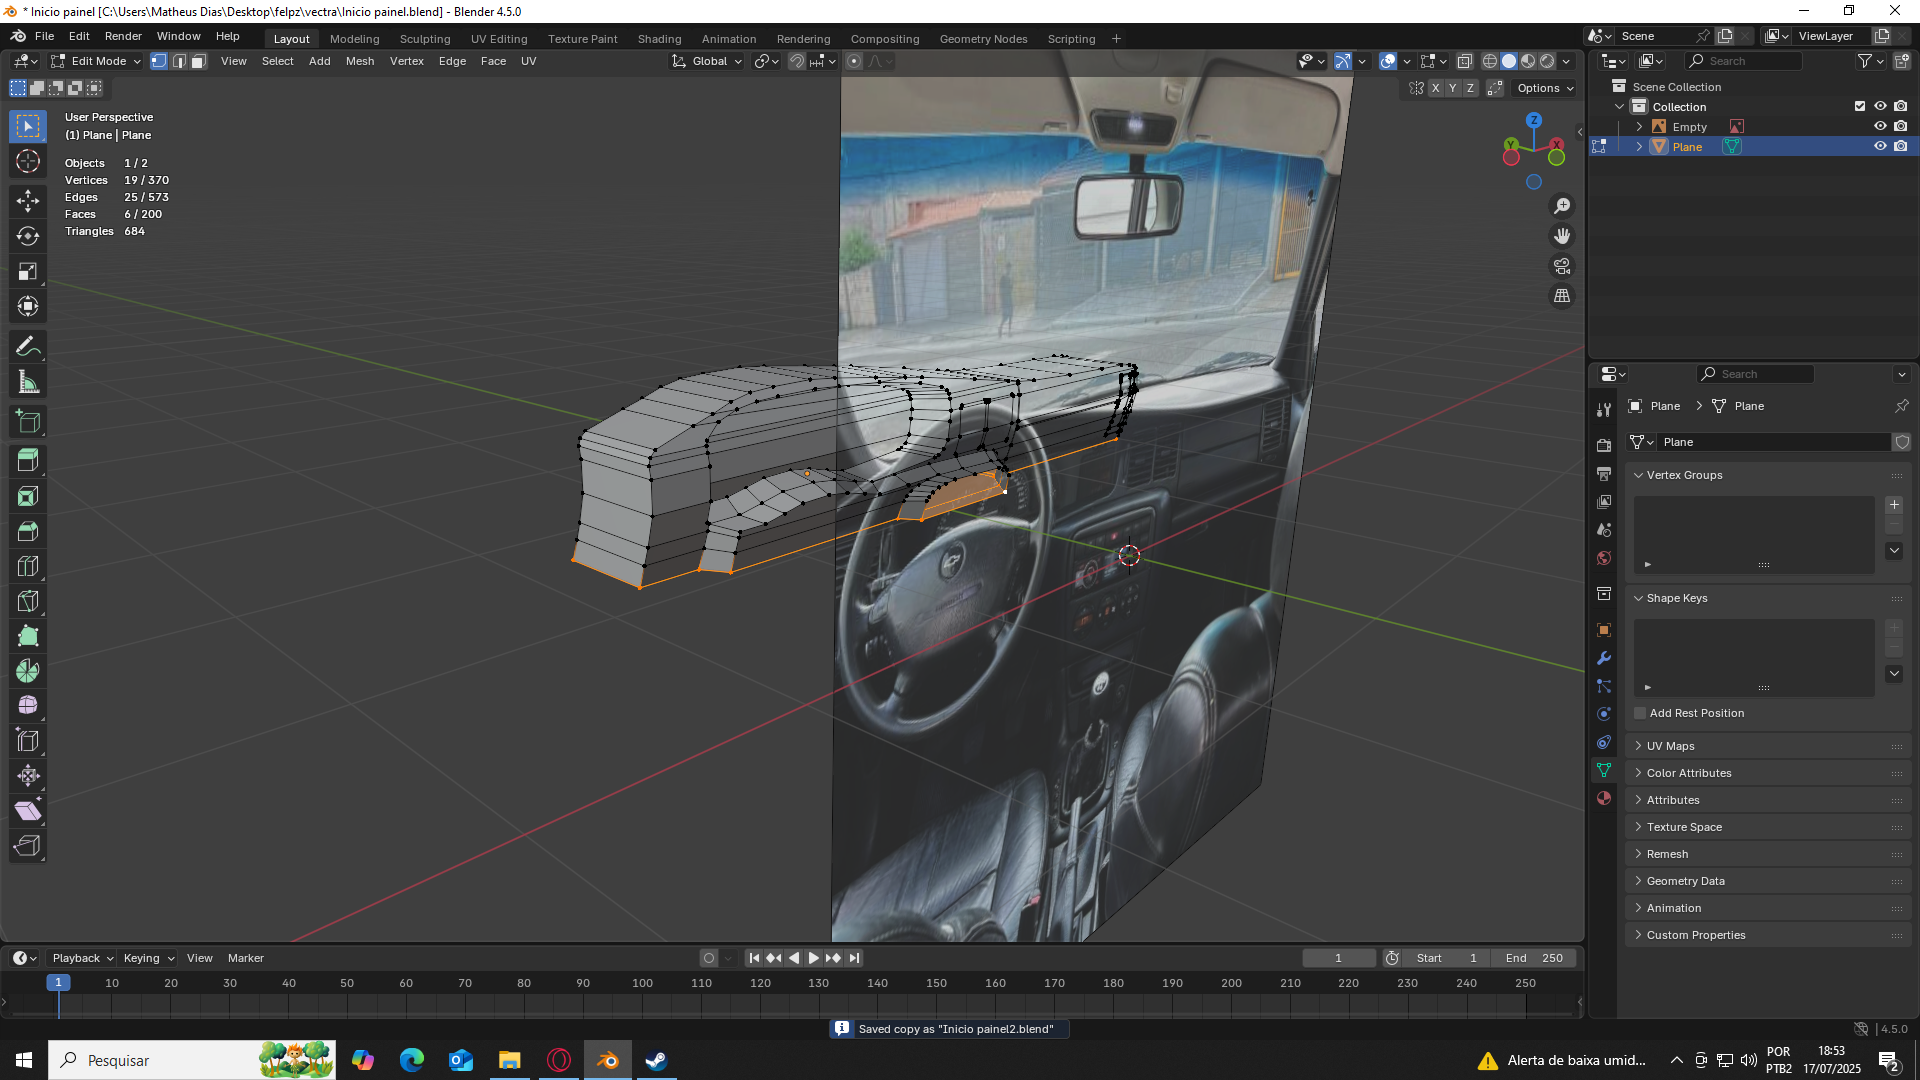Activate the Extrude Region tool

(28, 461)
